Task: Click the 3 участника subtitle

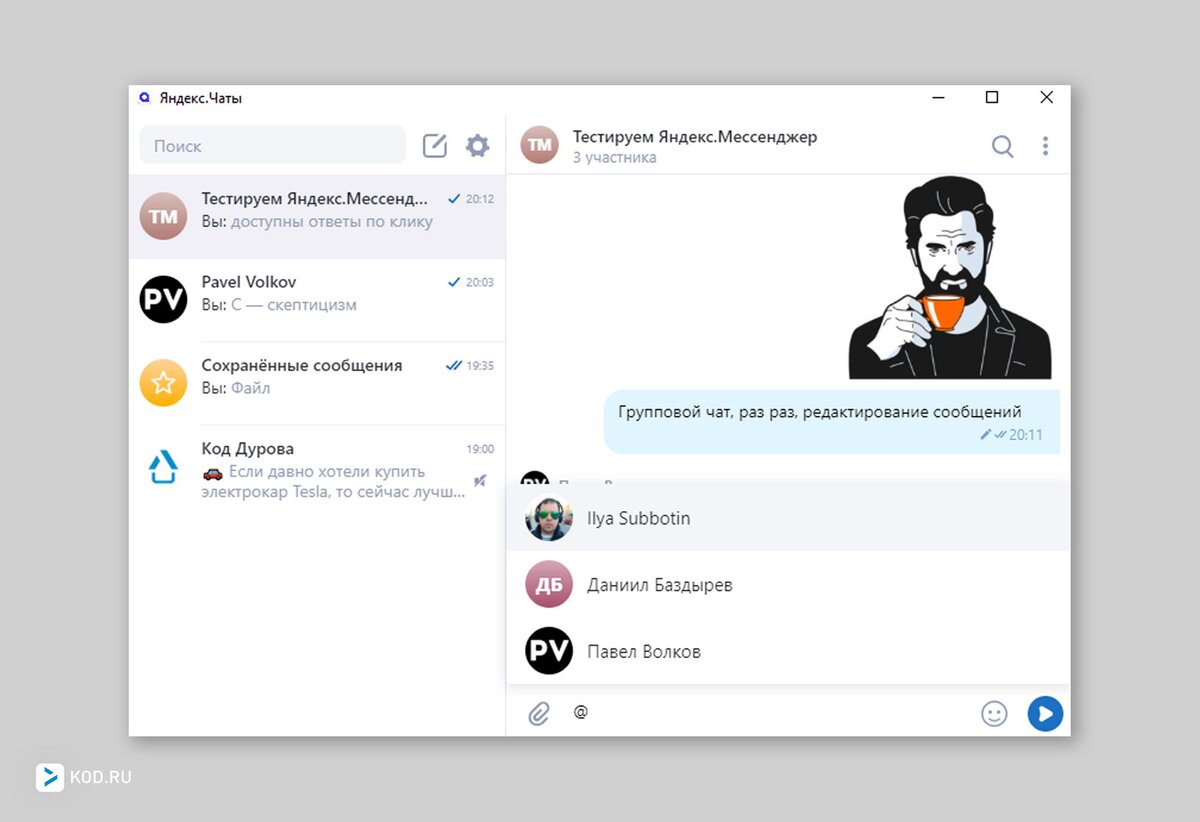Action: click(614, 158)
